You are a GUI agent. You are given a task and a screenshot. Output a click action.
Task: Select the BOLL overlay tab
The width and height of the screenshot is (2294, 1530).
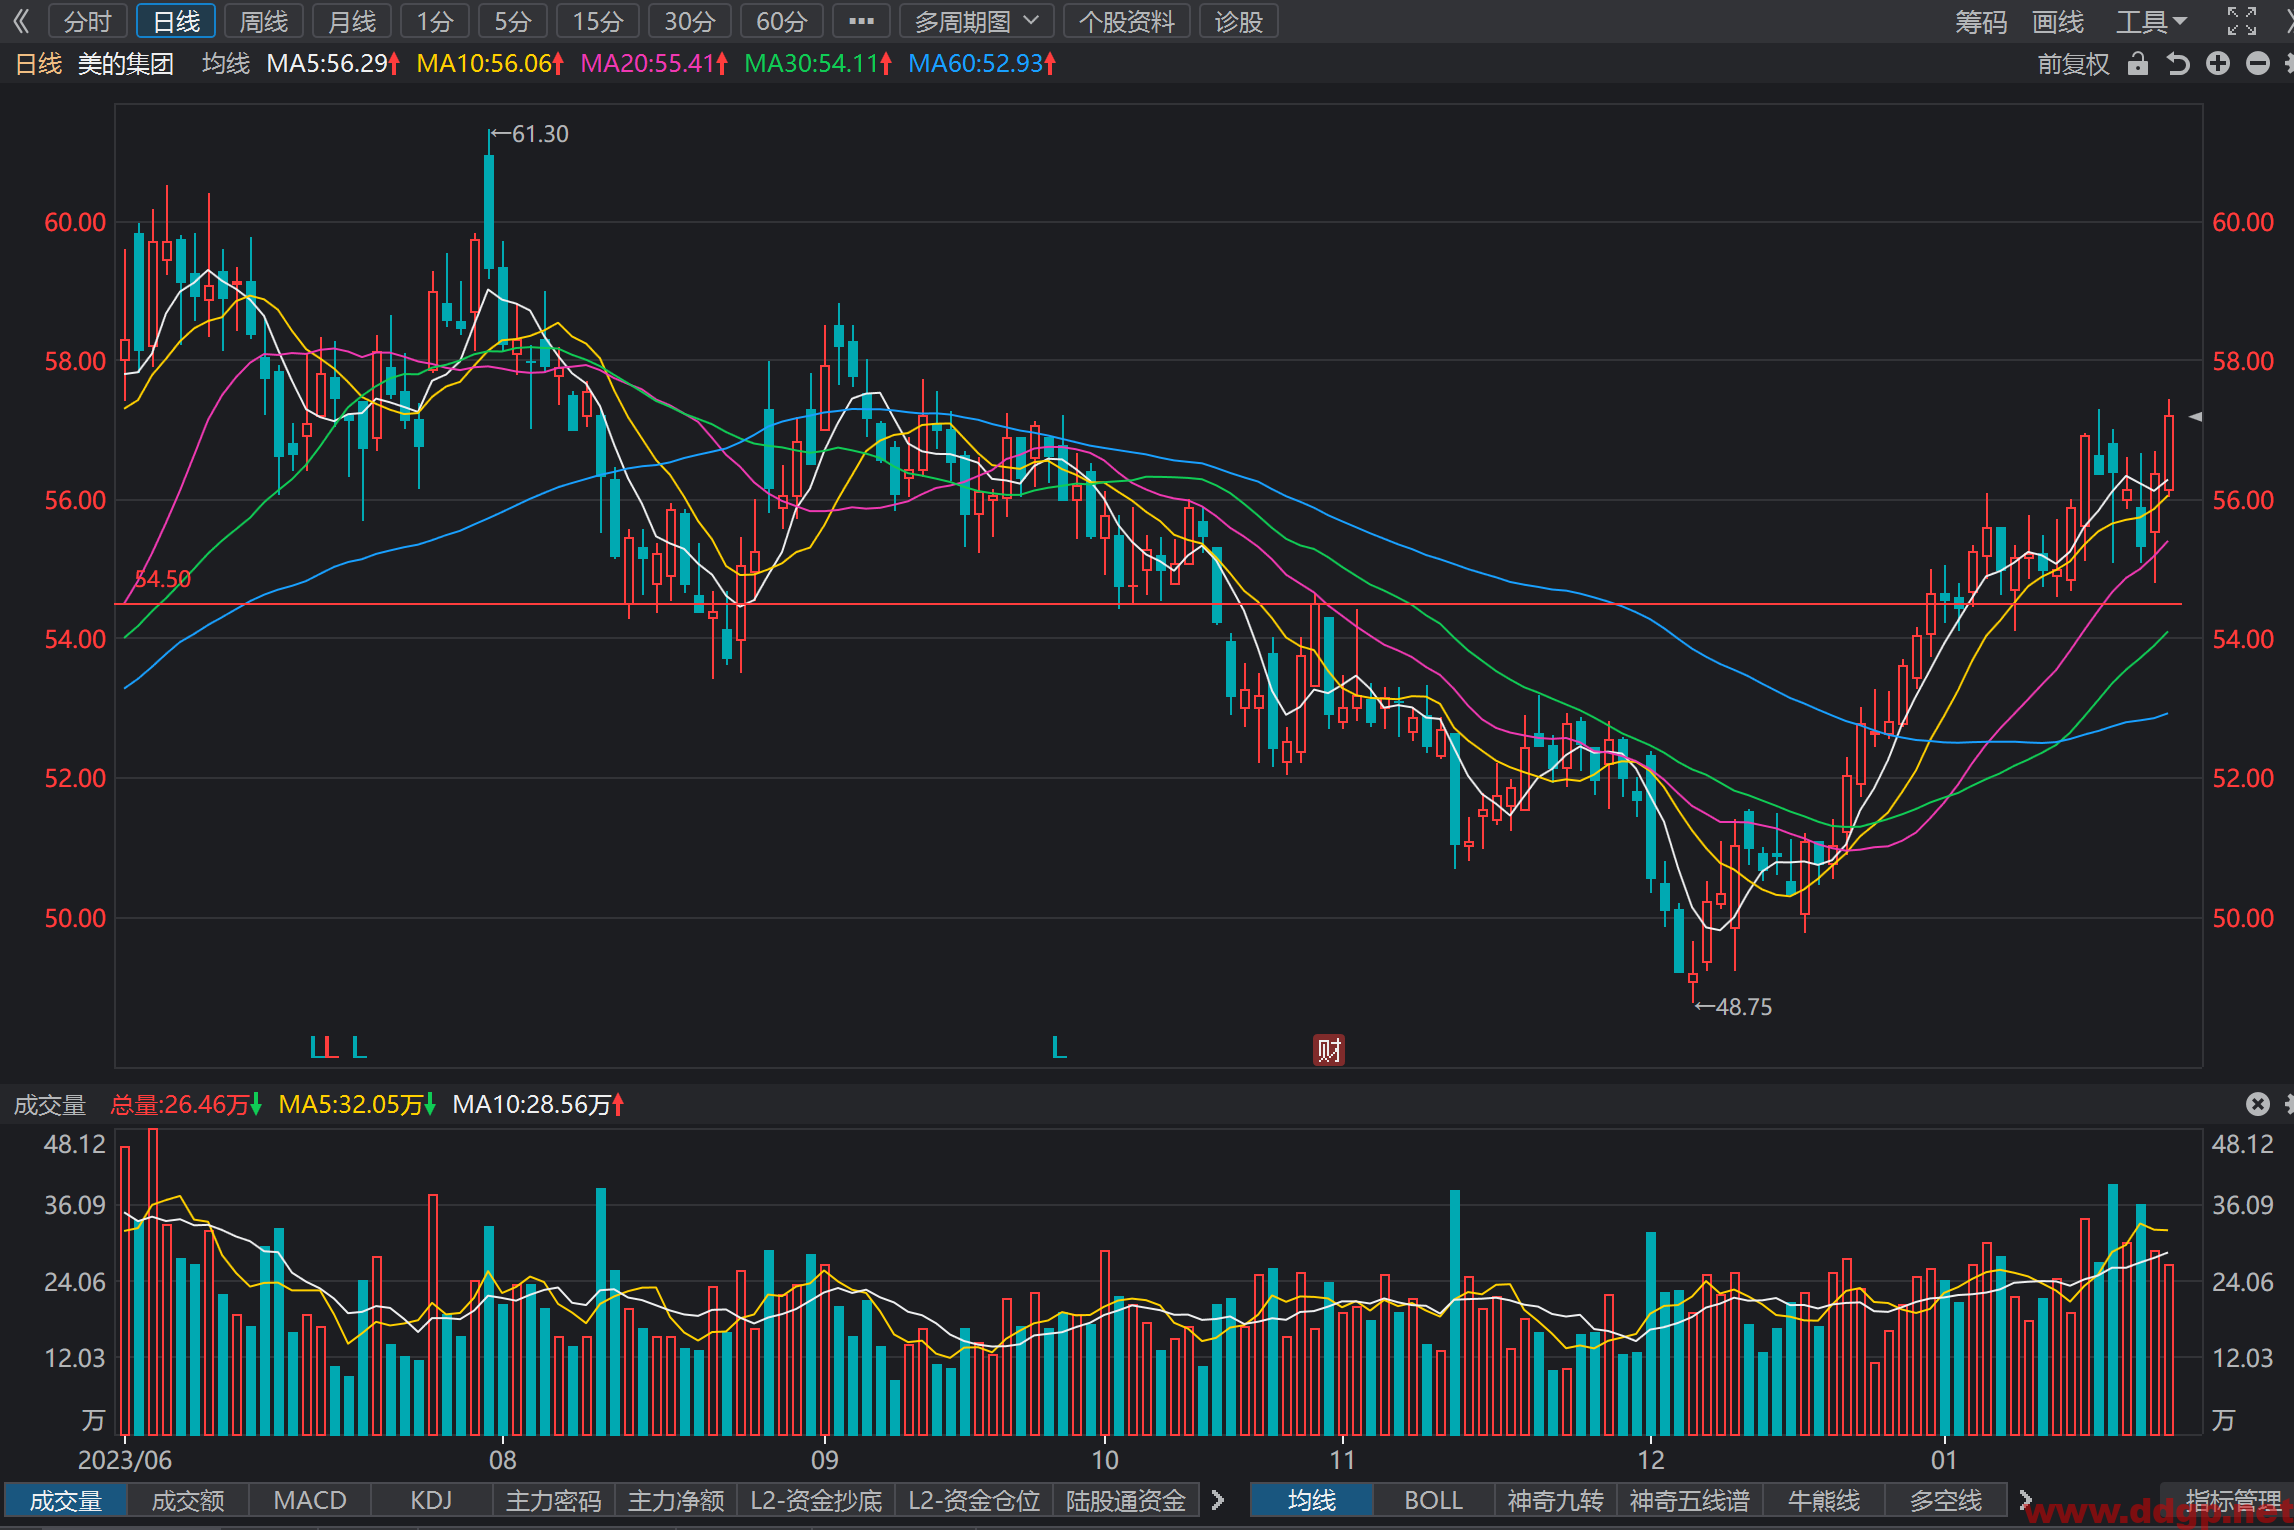(x=1433, y=1500)
